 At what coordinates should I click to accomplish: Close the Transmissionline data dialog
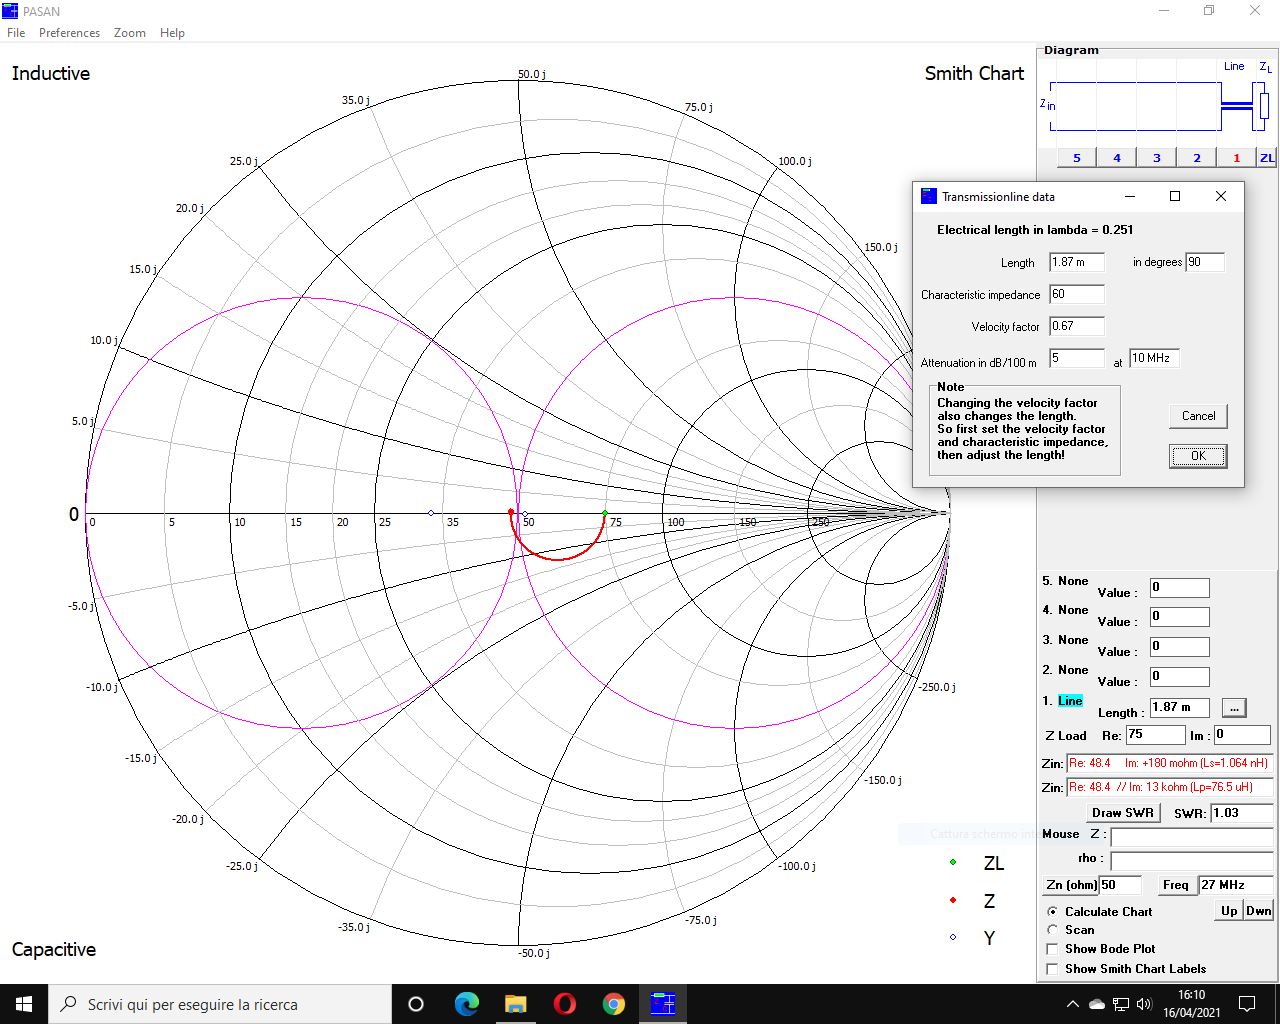tap(1220, 196)
